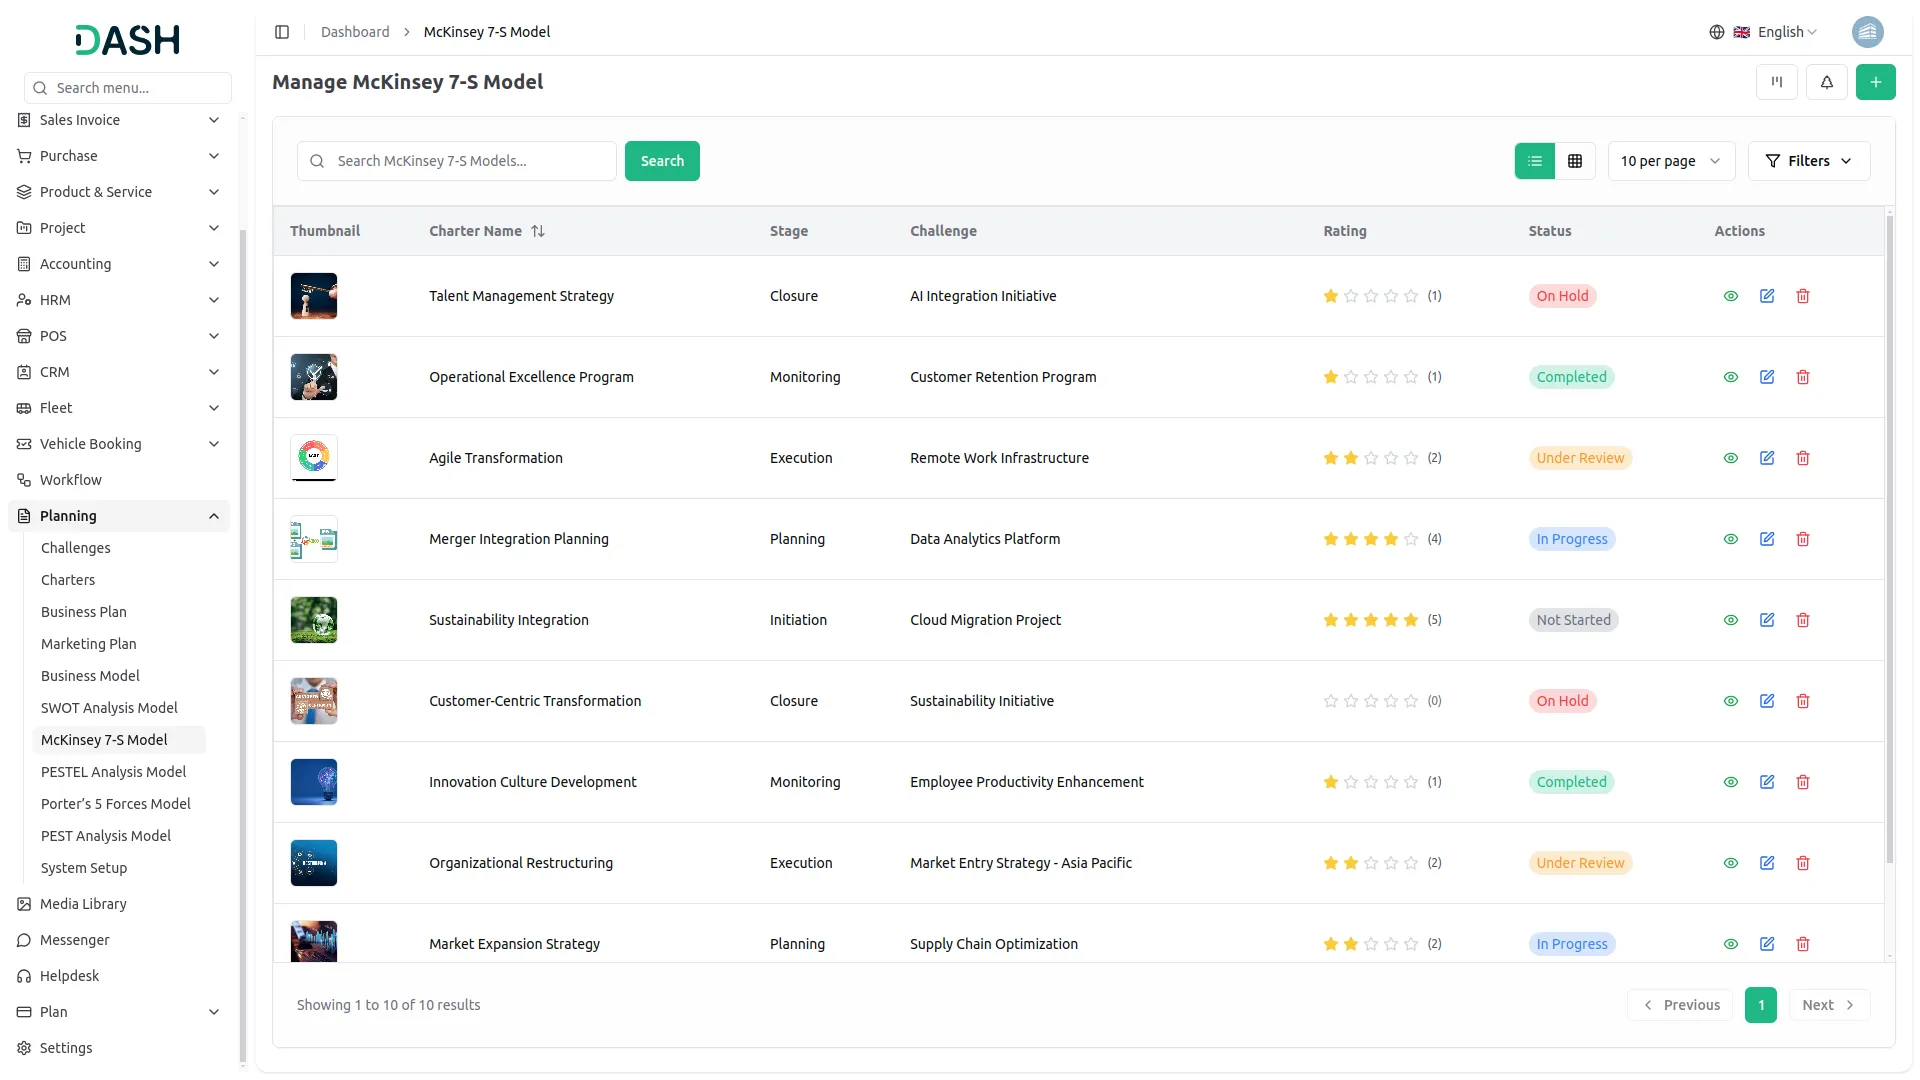The height and width of the screenshot is (1080, 1920).
Task: View Customer-Centric Transformation via eye icon
Action: point(1731,701)
